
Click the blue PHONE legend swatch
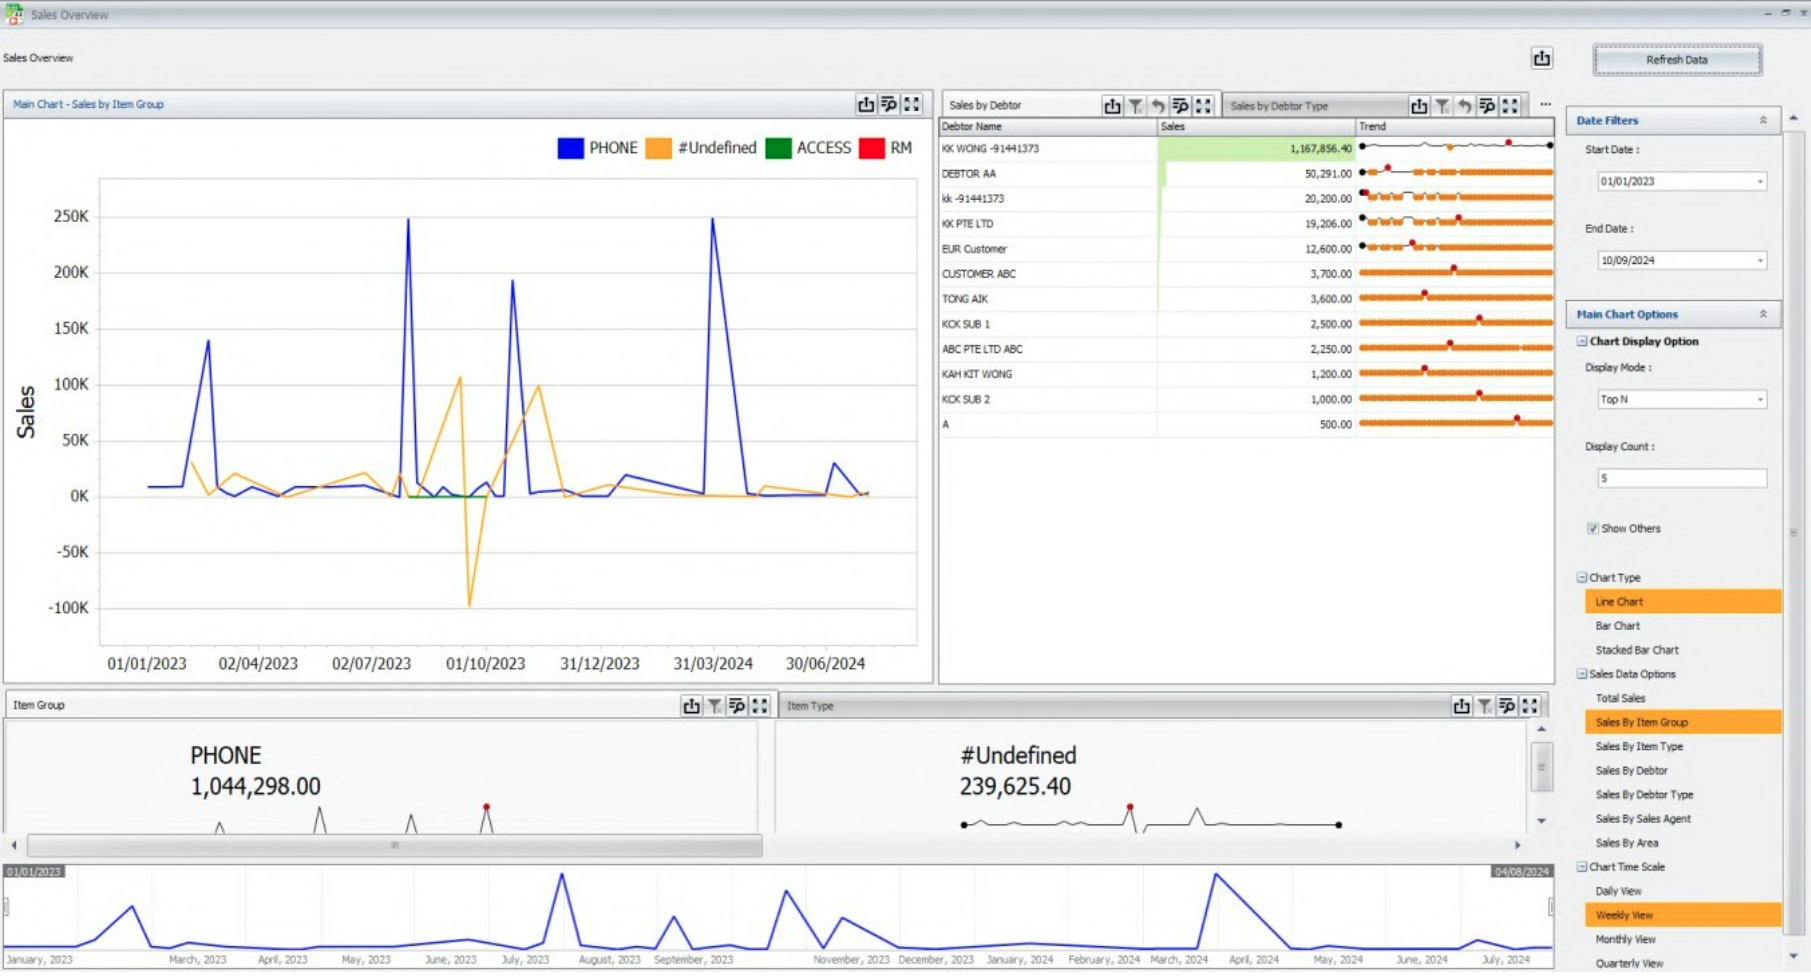tap(570, 148)
